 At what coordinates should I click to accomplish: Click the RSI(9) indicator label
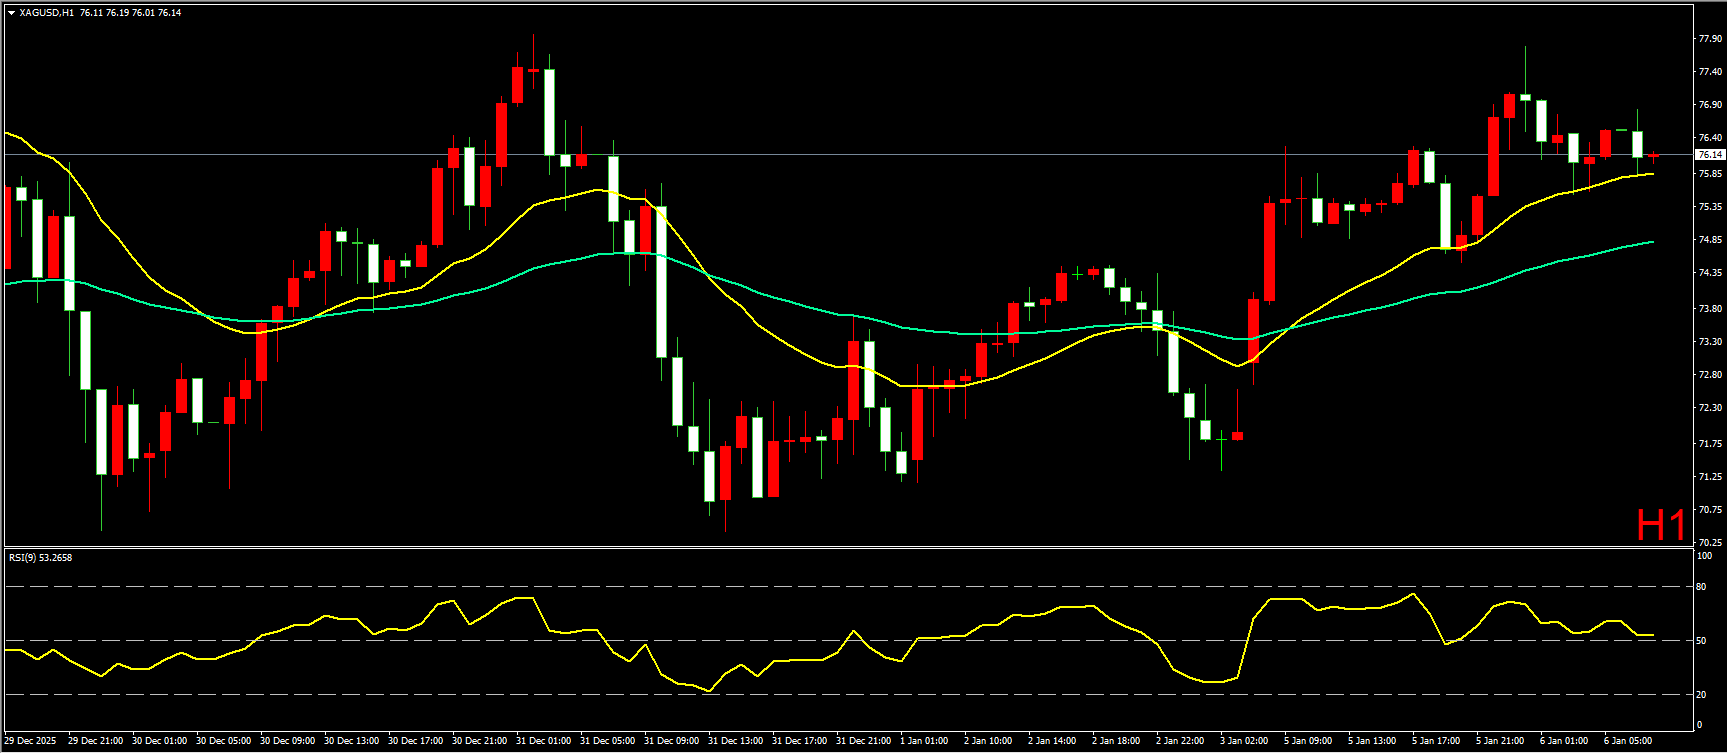coord(40,557)
